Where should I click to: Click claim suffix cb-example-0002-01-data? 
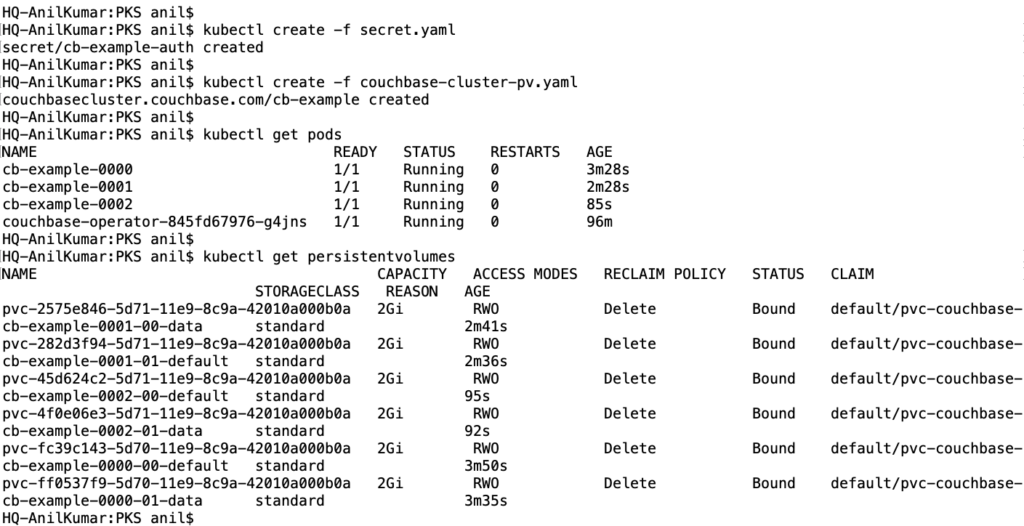[x=103, y=431]
